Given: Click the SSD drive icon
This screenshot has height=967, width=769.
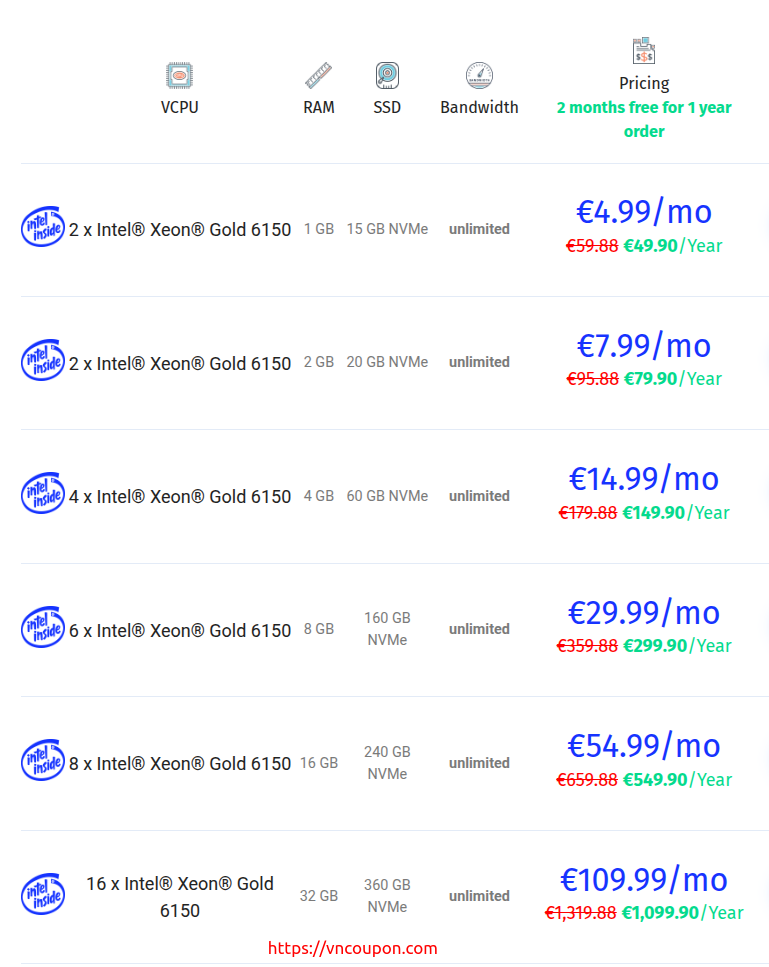Looking at the screenshot, I should (x=387, y=75).
